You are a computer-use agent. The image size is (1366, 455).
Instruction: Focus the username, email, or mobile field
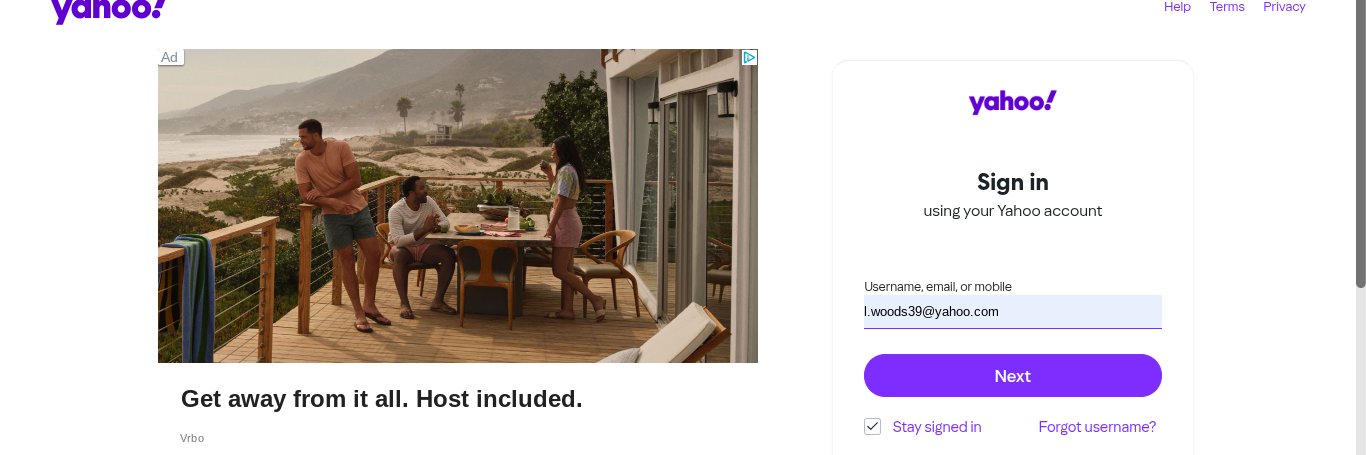pos(1012,312)
